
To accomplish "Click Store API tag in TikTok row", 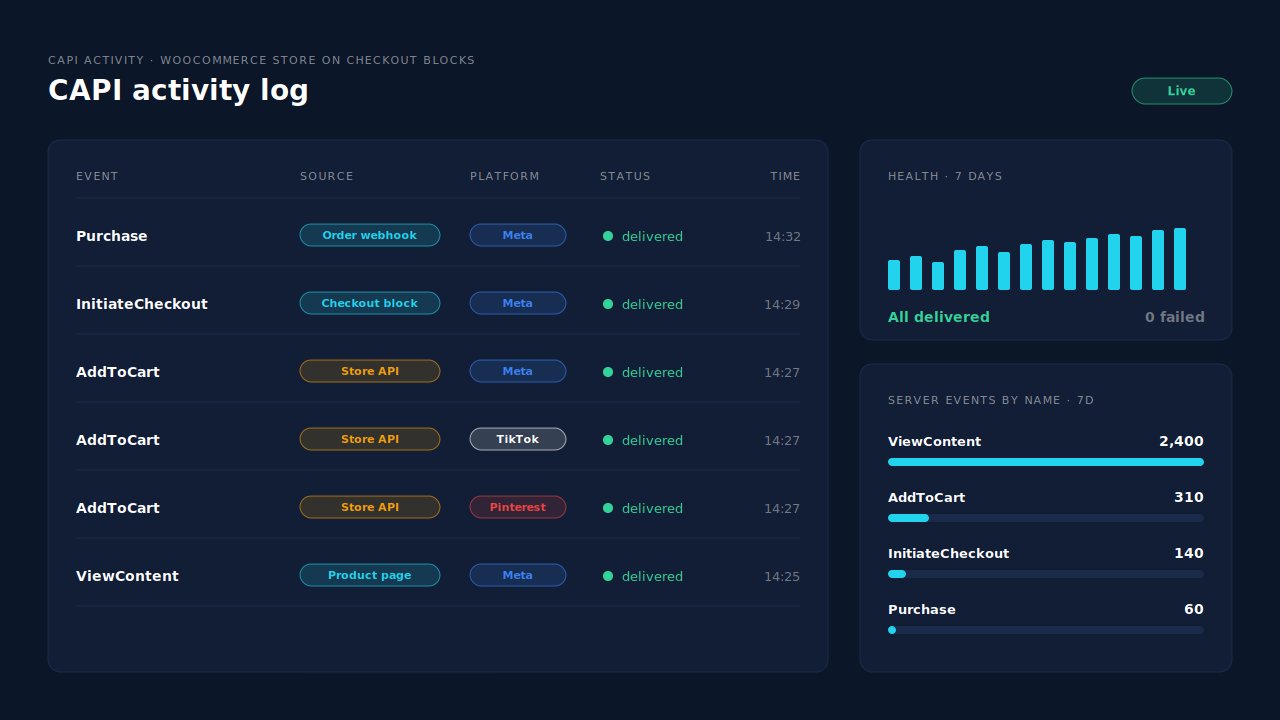I will pyautogui.click(x=370, y=439).
